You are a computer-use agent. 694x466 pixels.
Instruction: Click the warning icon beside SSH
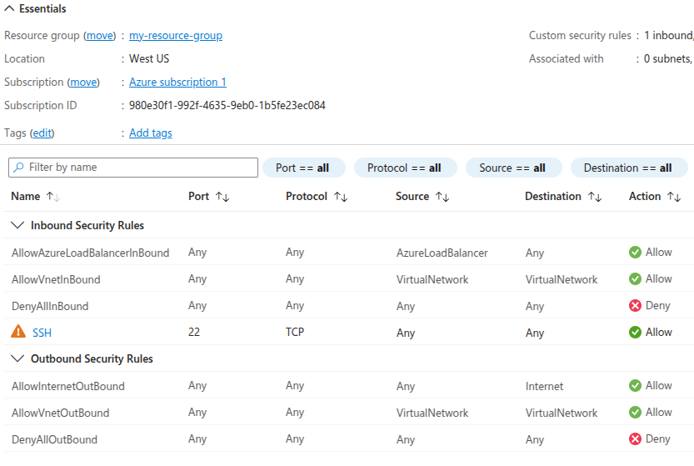[x=18, y=331]
